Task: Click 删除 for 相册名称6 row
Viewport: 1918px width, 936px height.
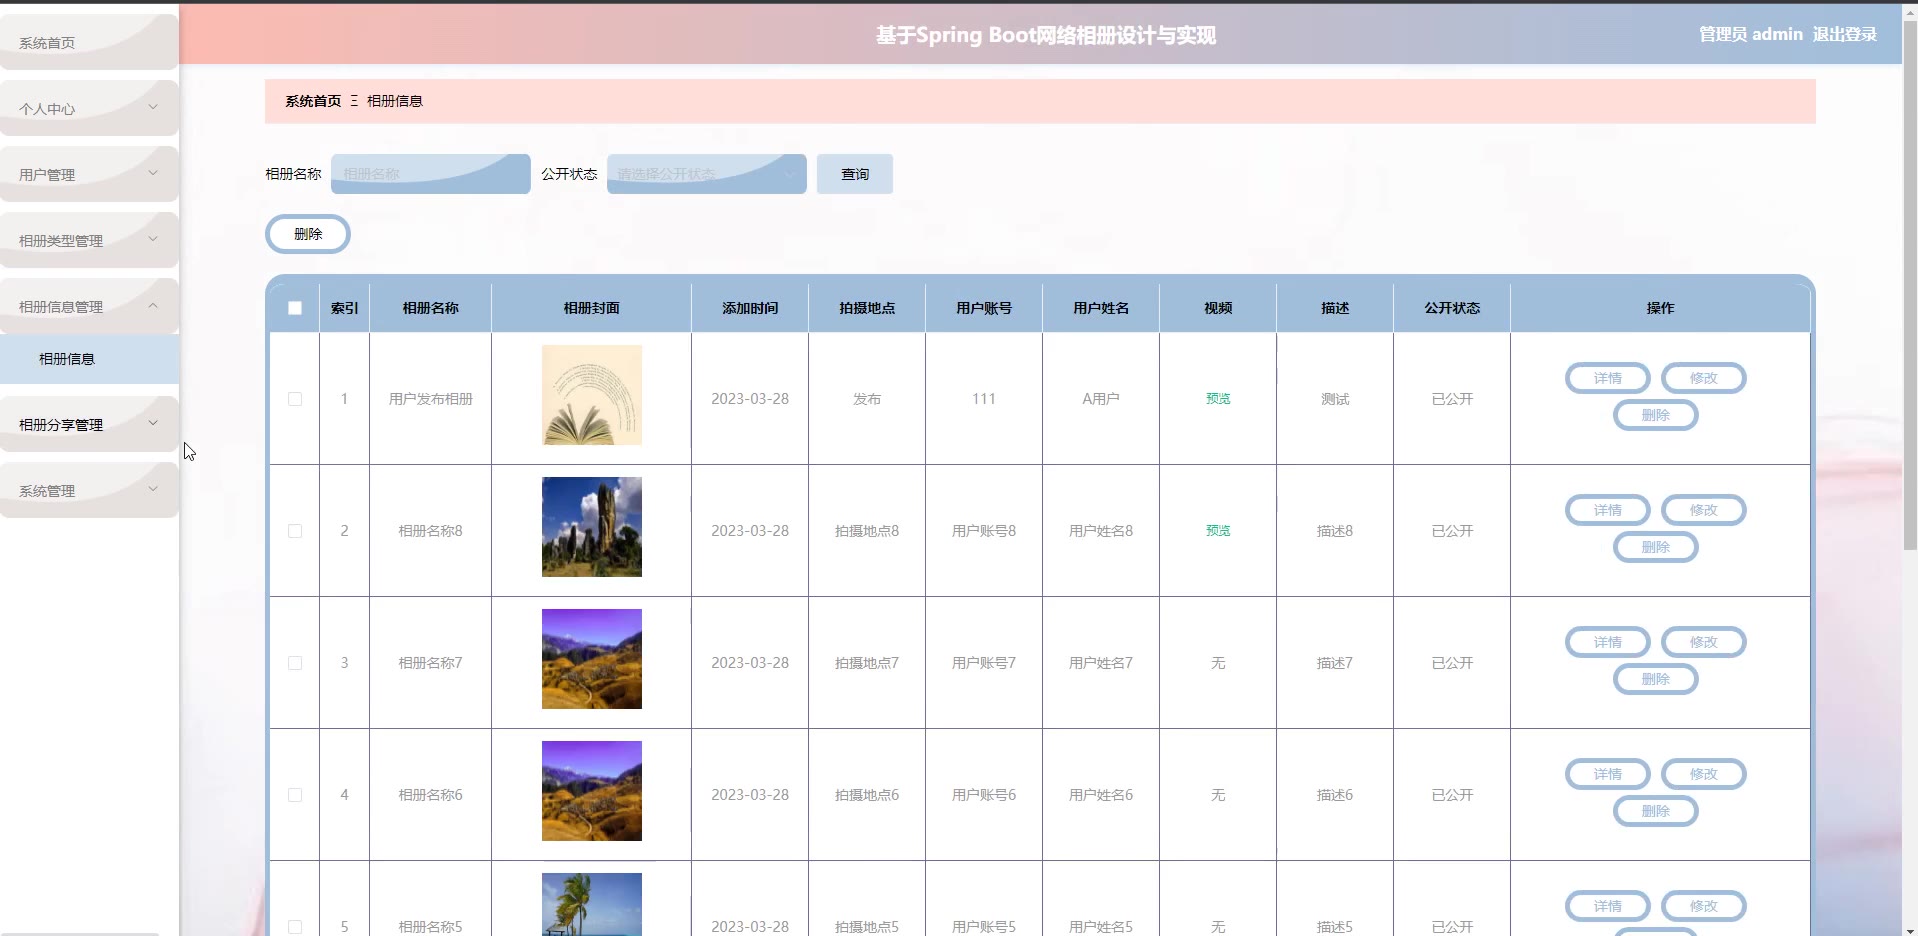Action: [x=1655, y=811]
